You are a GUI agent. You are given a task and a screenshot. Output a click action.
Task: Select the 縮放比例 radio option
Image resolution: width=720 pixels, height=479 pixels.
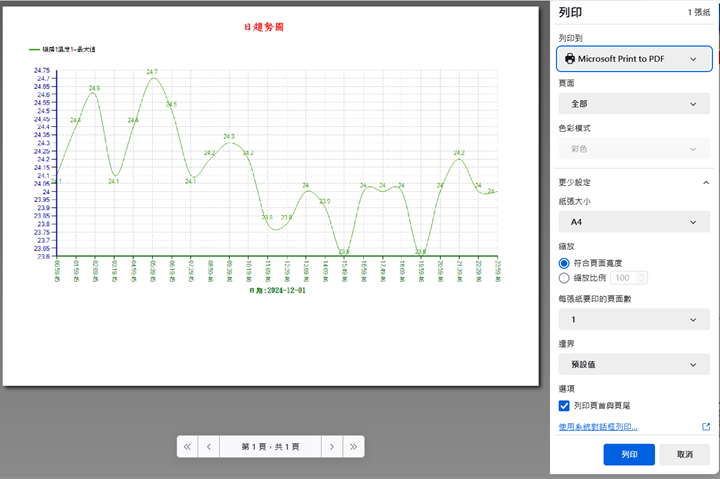[x=565, y=278]
